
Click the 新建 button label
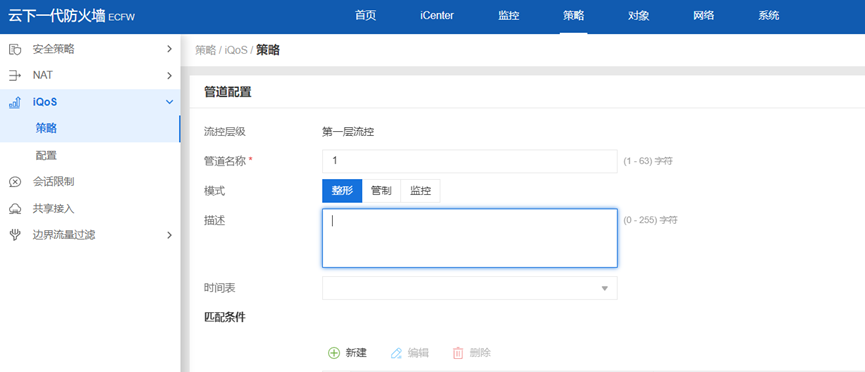356,353
